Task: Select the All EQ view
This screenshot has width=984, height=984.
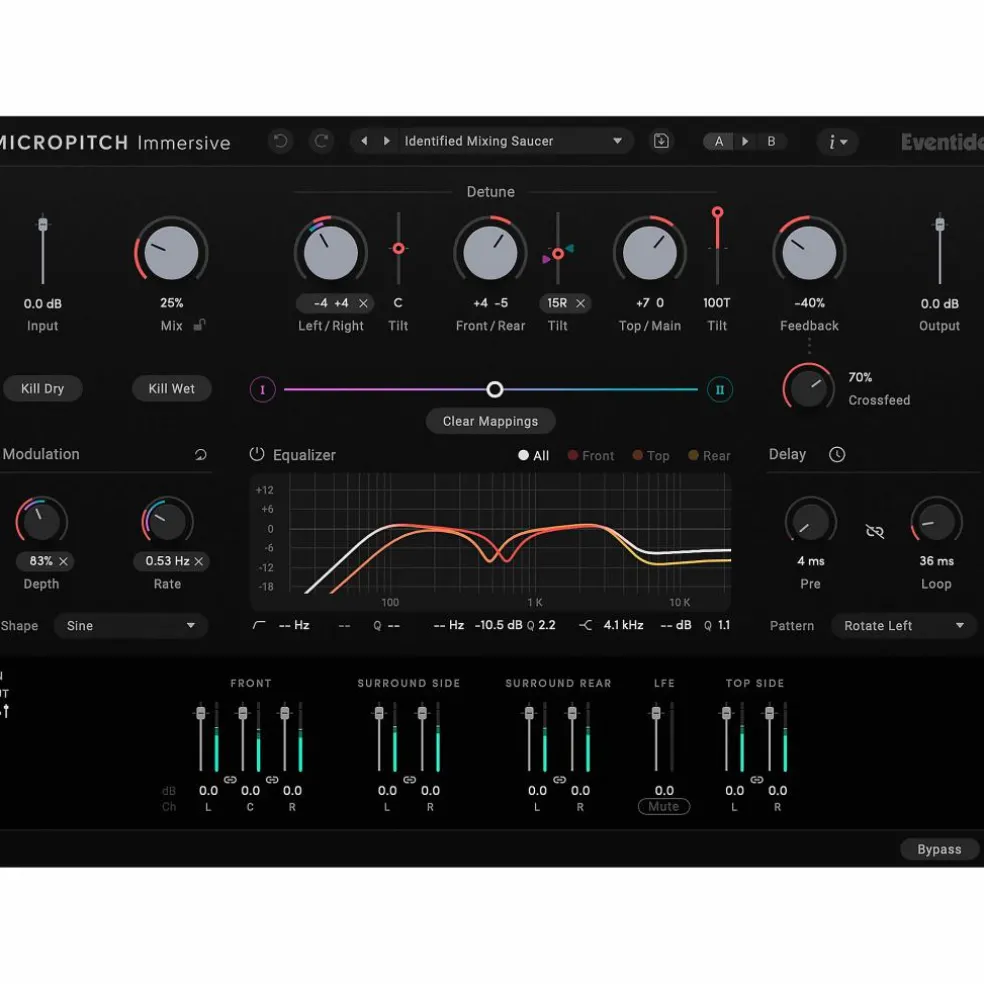Action: coord(533,456)
